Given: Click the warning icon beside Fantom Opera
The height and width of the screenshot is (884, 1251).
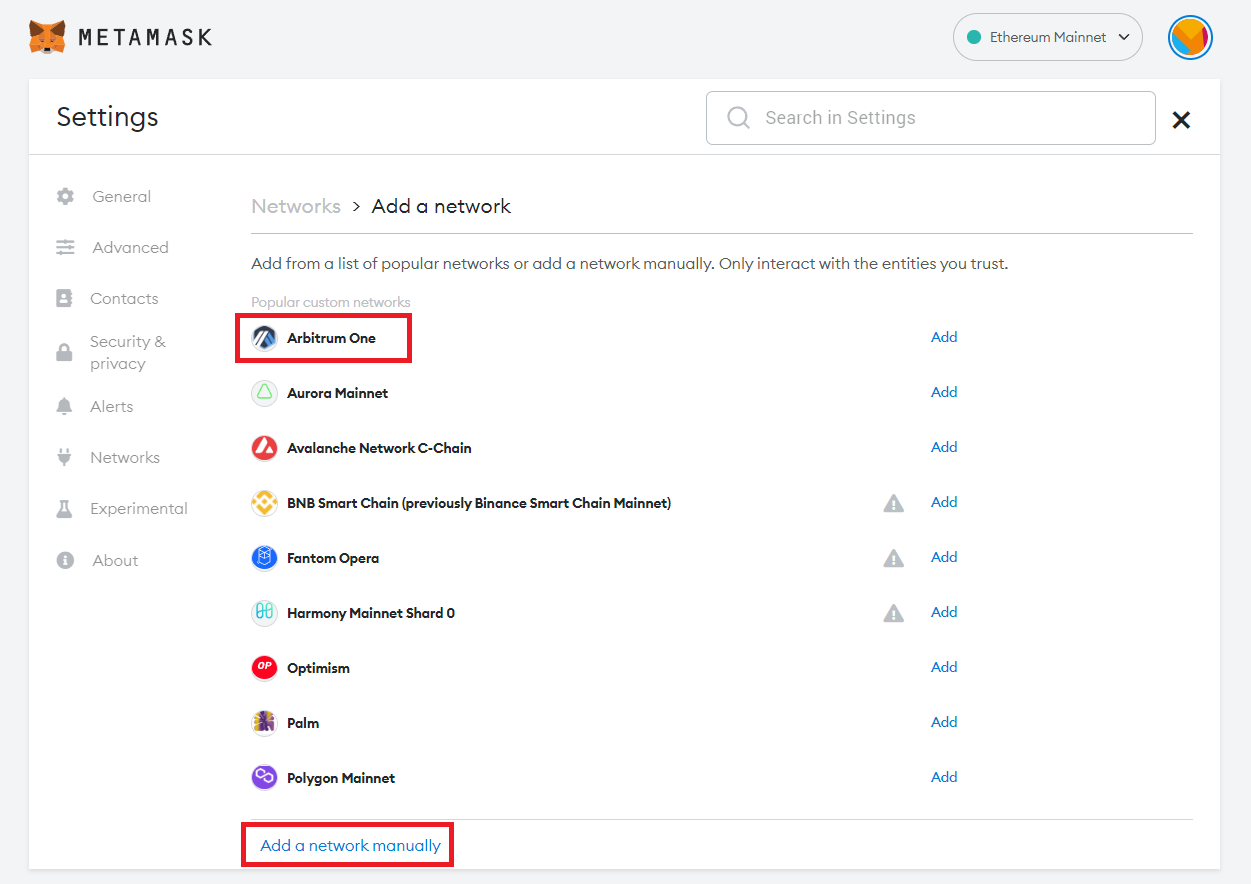Looking at the screenshot, I should 894,558.
